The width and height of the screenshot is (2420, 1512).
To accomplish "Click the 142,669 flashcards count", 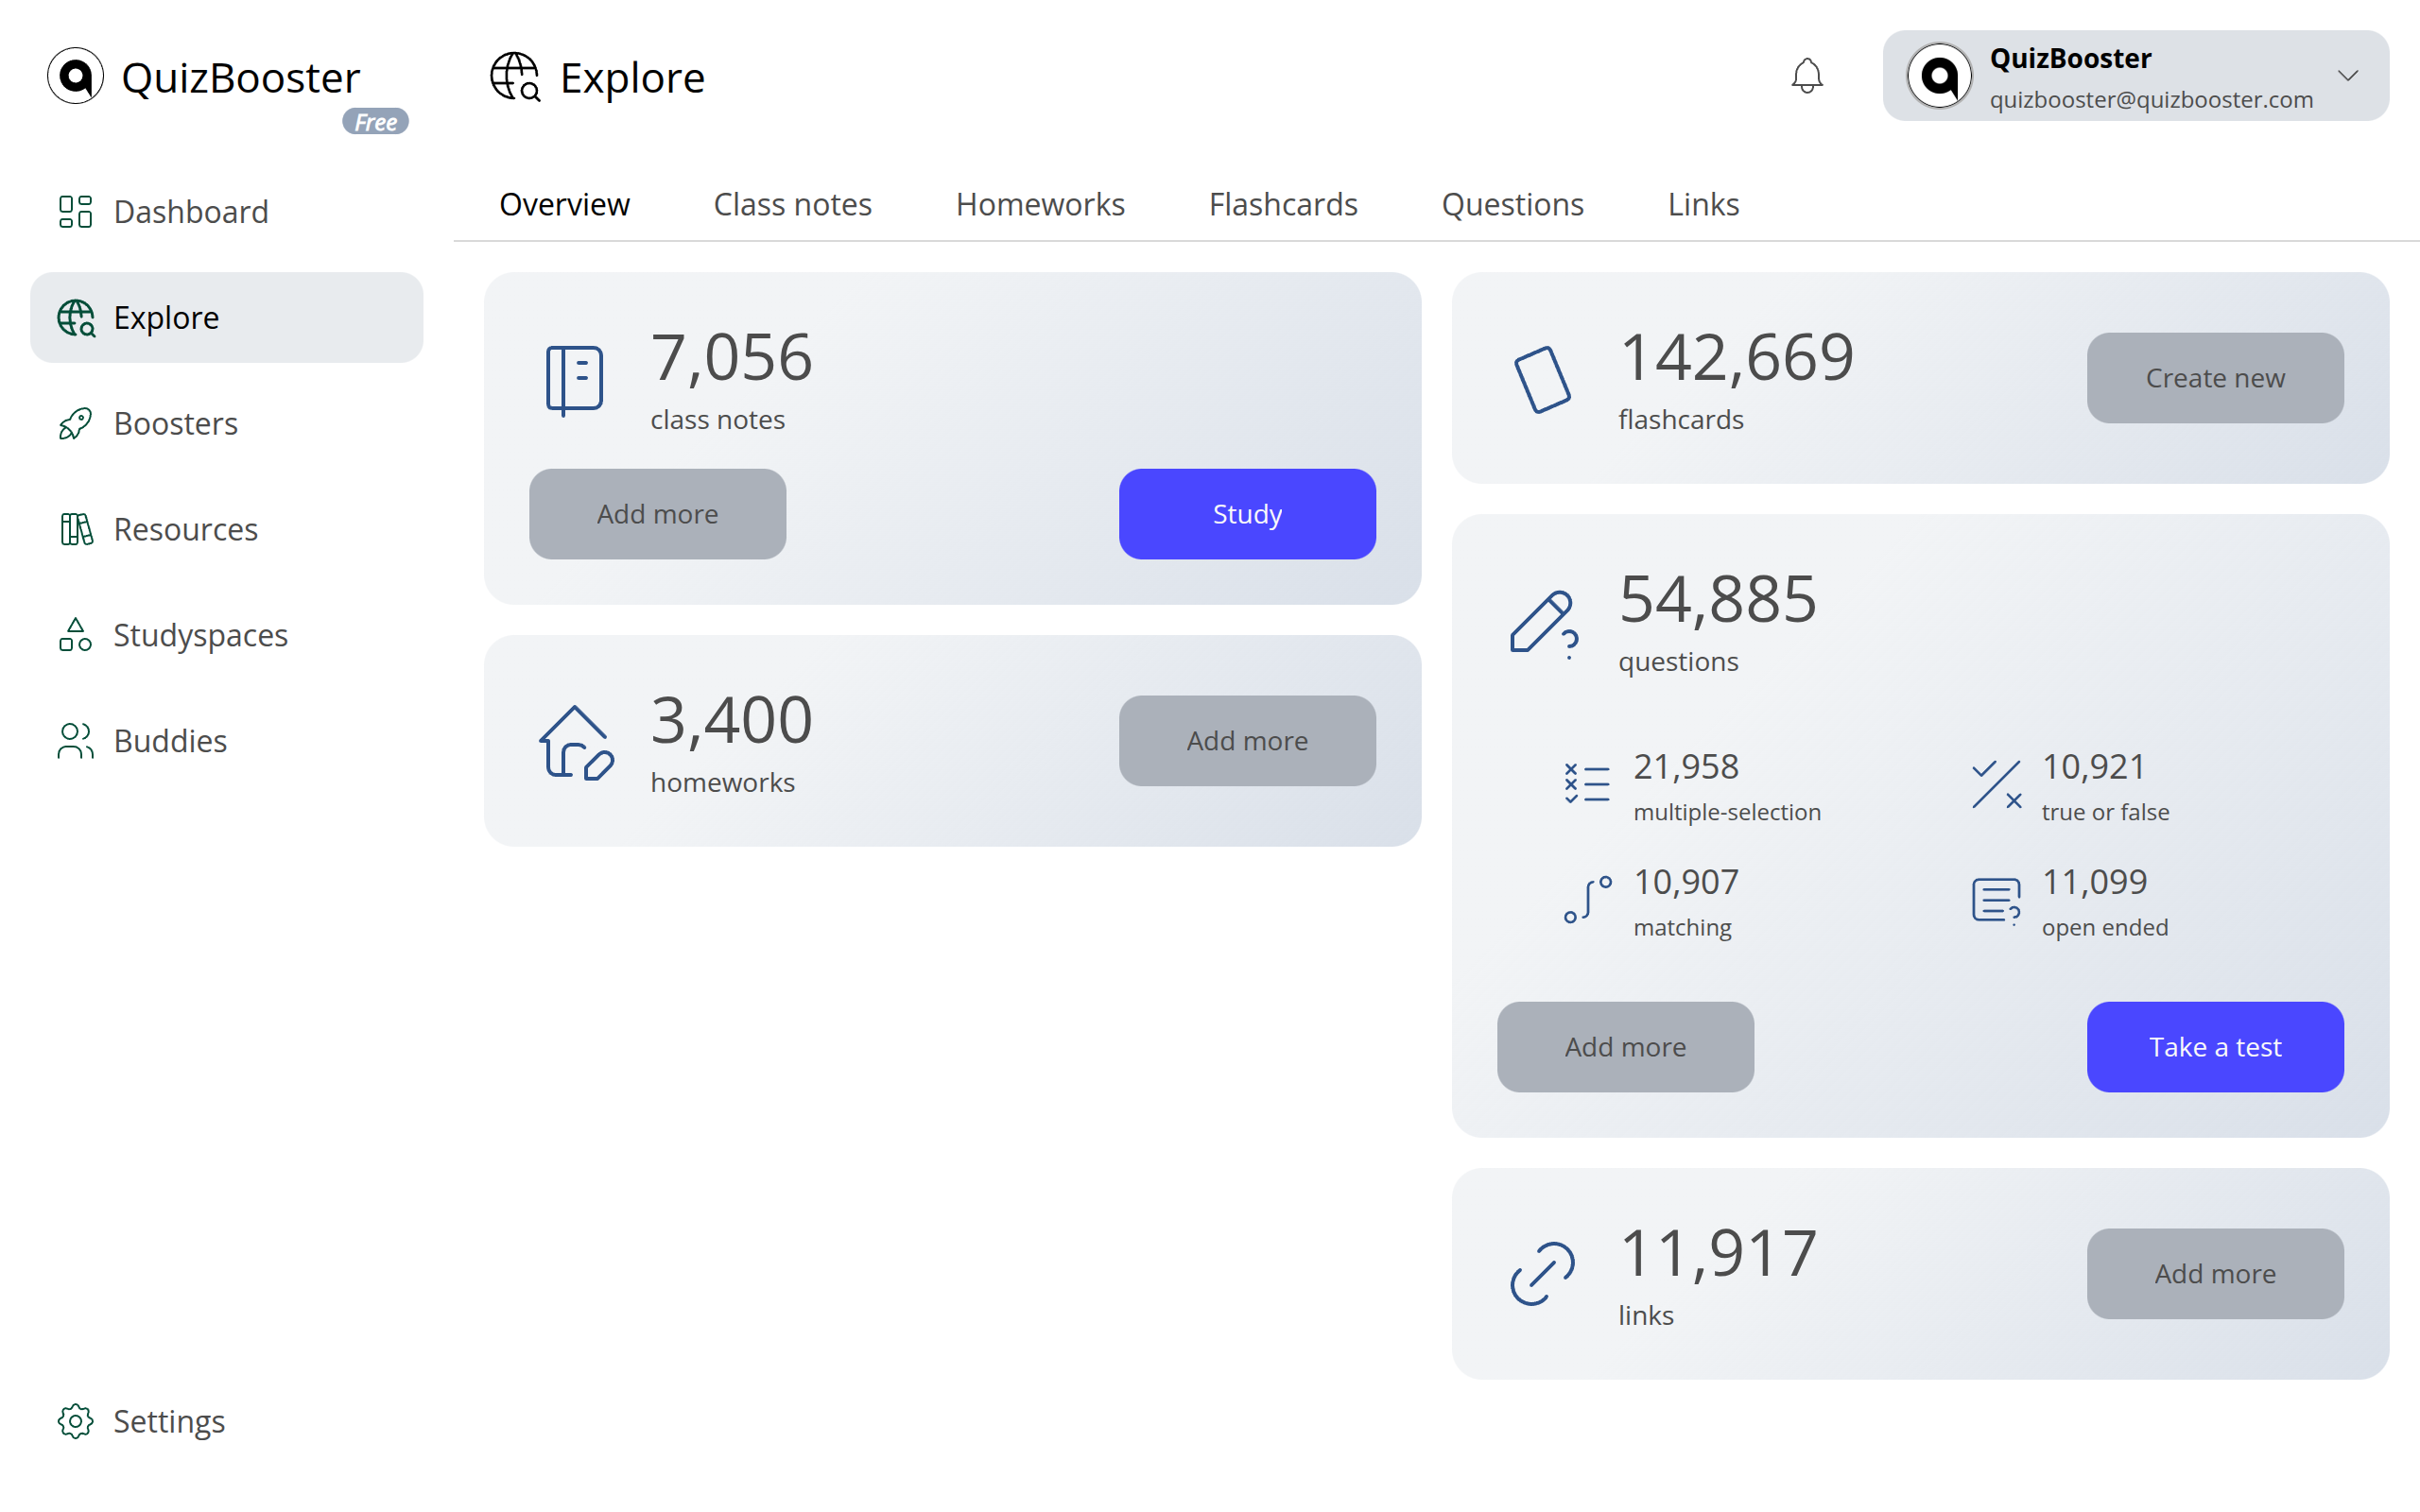I will (1736, 358).
